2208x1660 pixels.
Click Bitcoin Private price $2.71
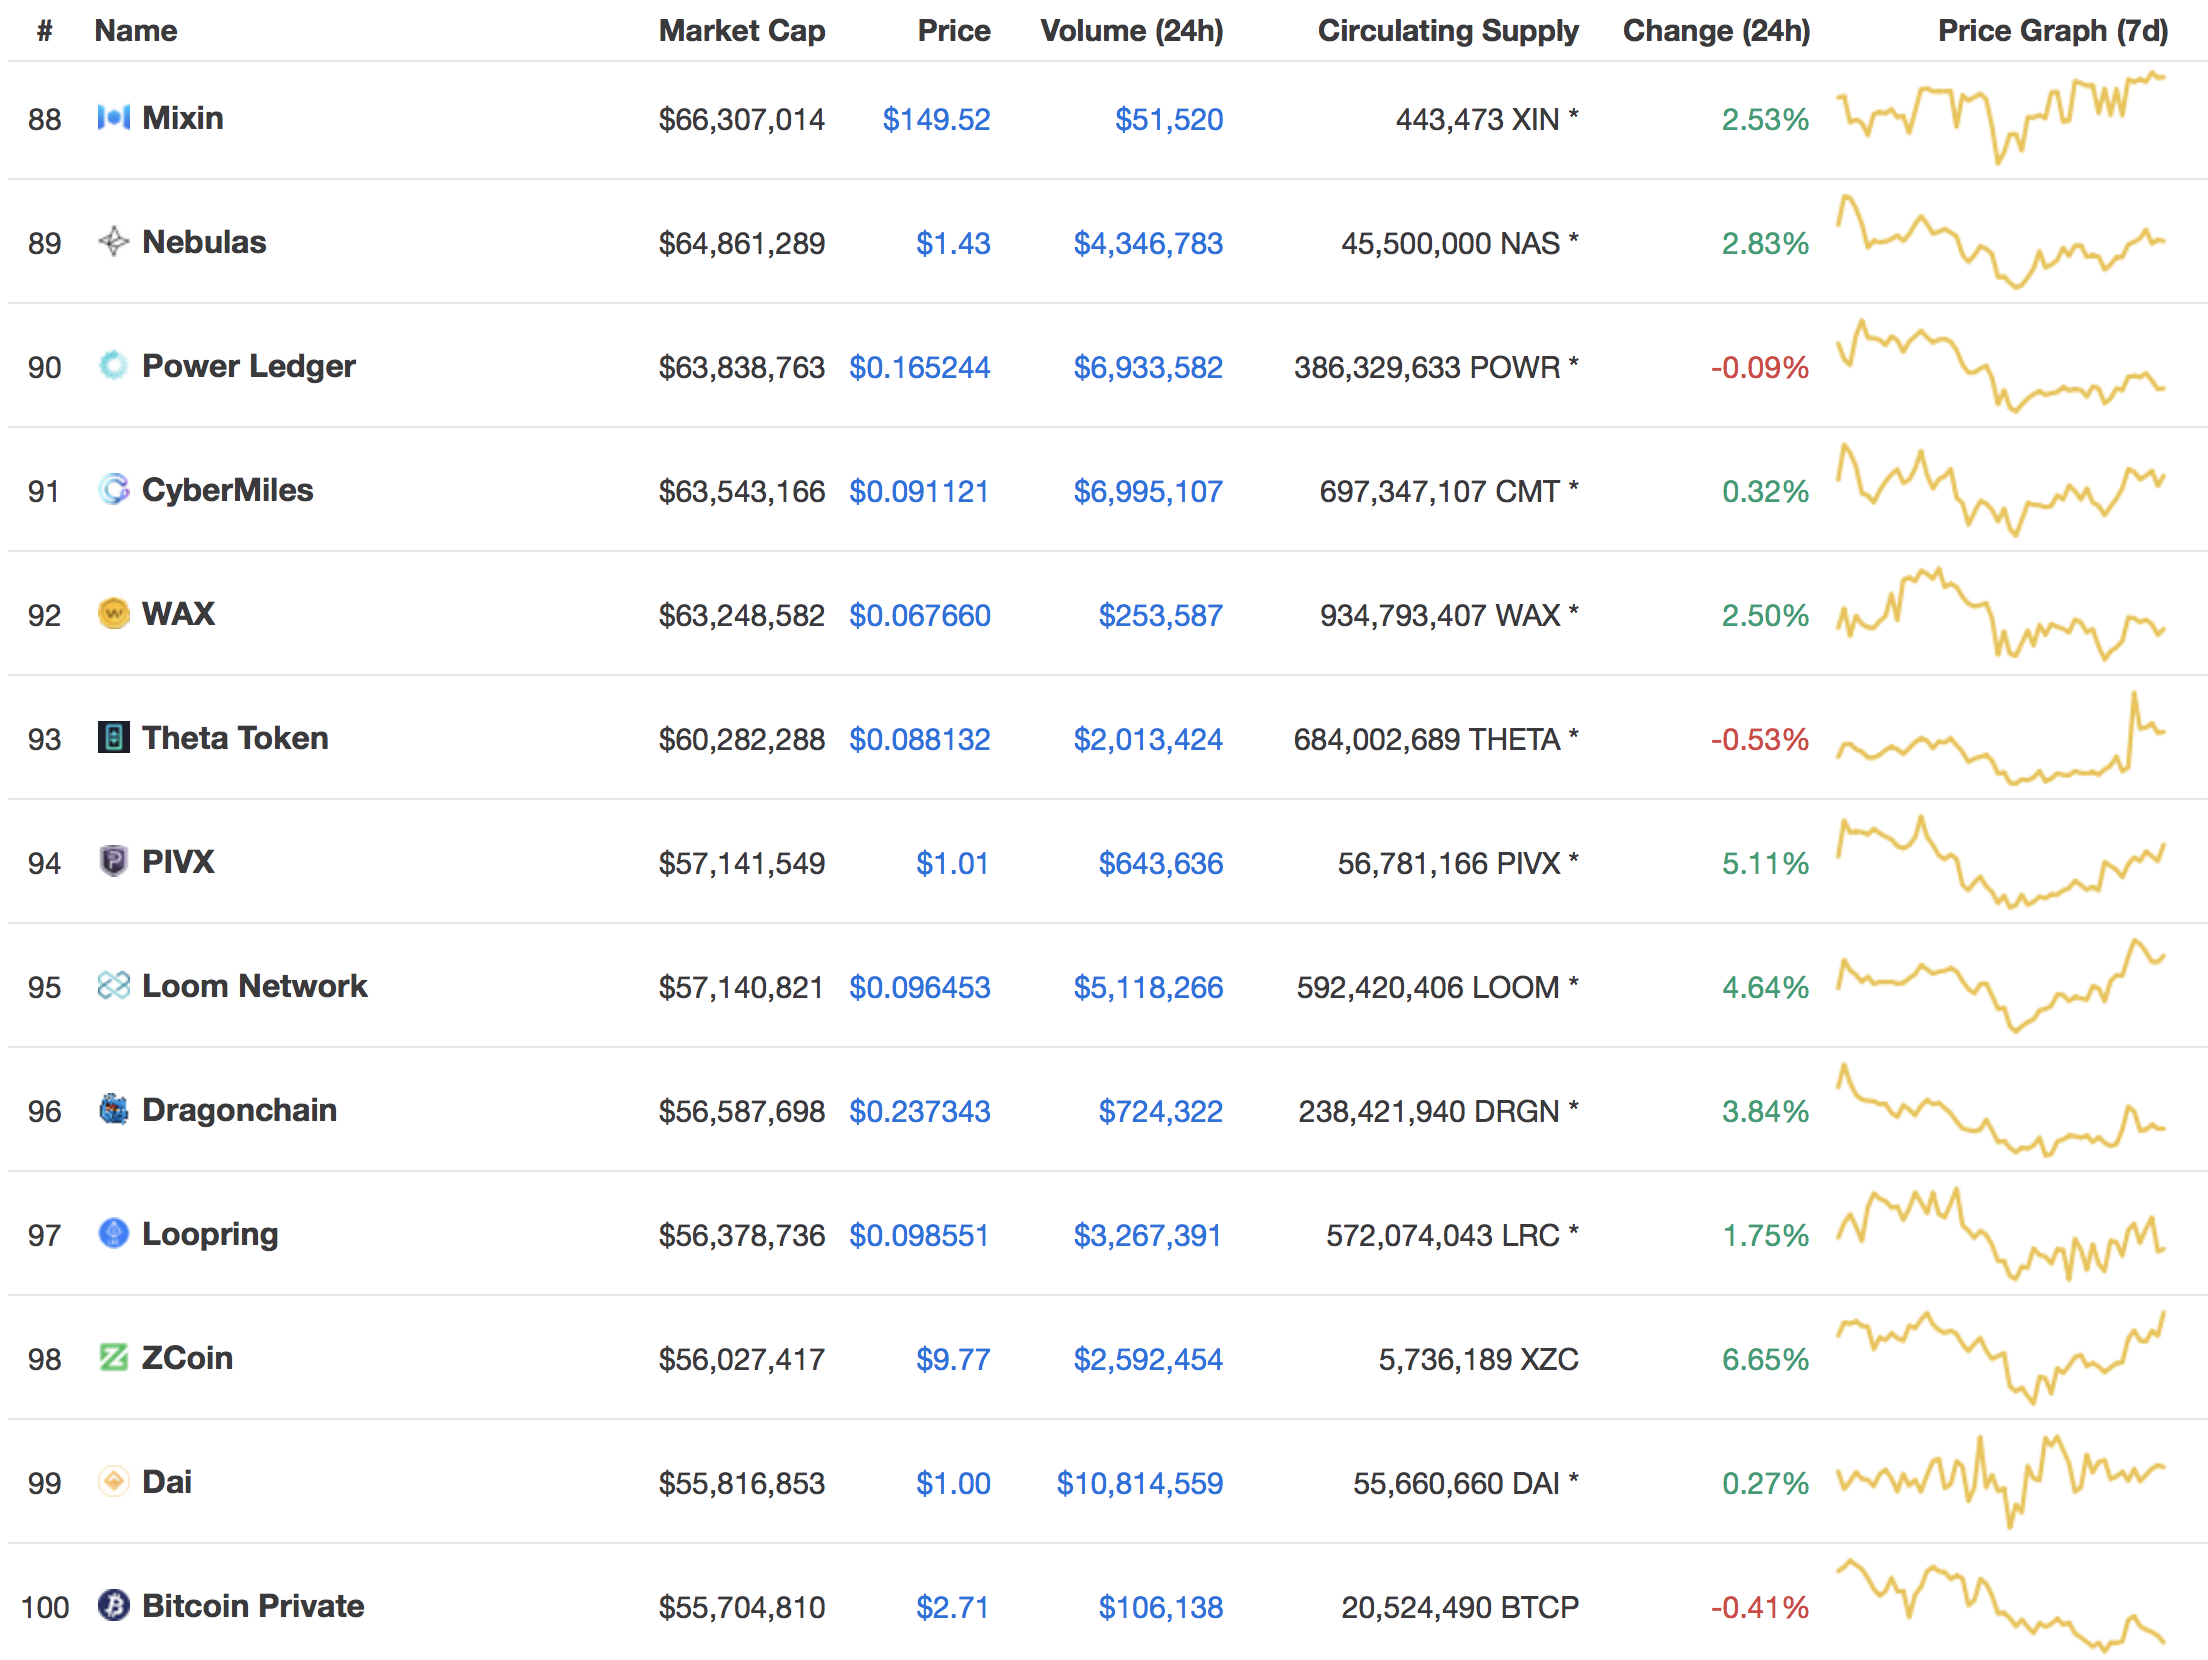tap(953, 1607)
